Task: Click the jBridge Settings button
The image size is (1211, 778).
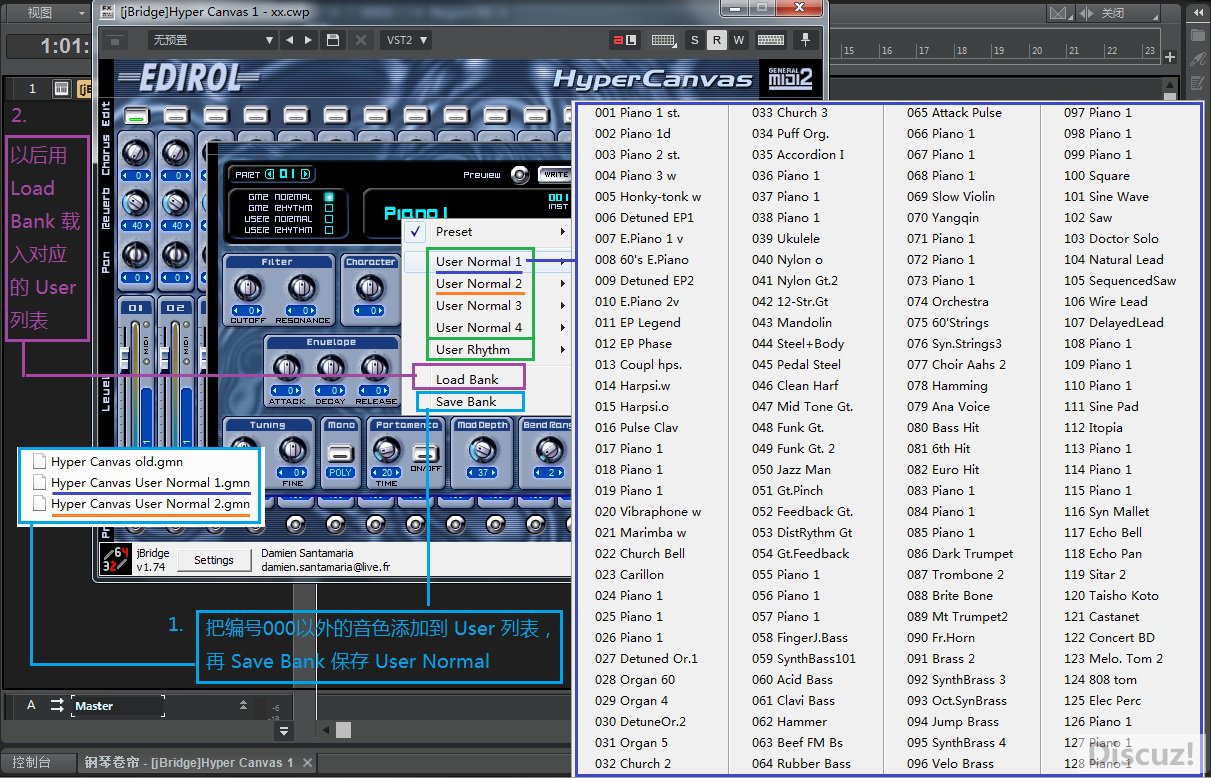Action: click(213, 560)
